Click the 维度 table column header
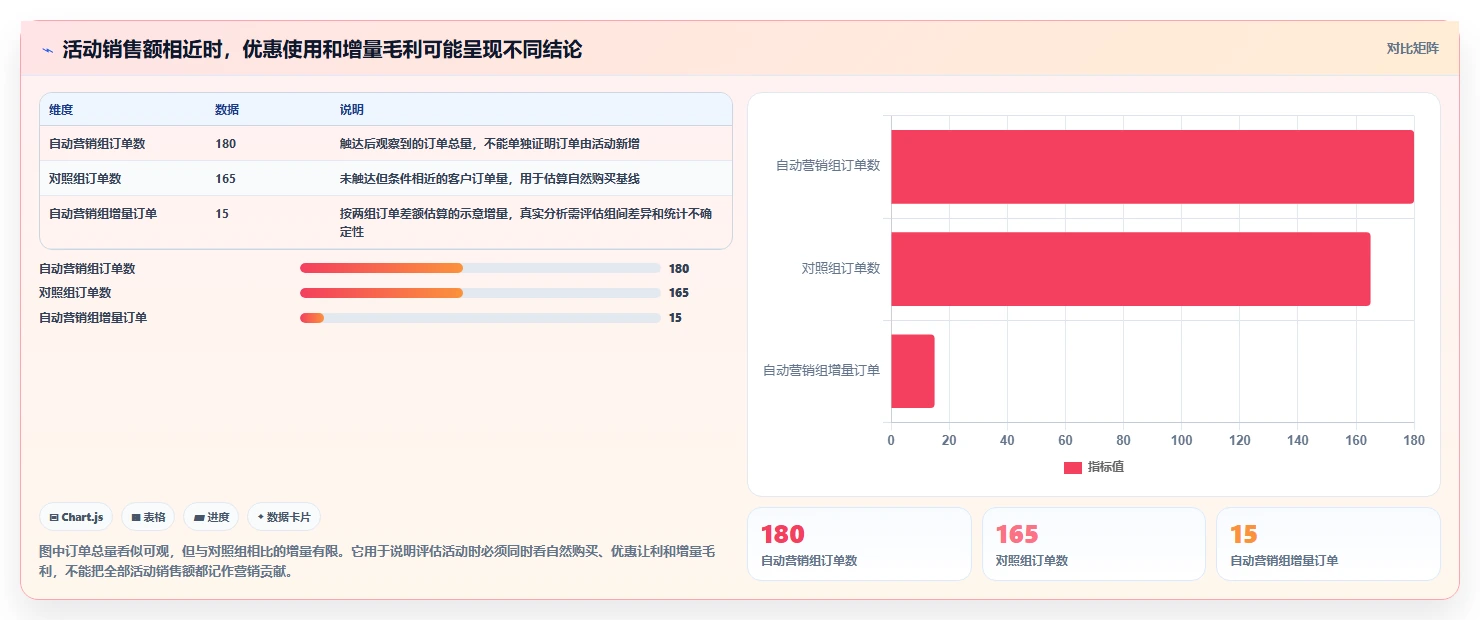The width and height of the screenshot is (1480, 620). click(61, 110)
